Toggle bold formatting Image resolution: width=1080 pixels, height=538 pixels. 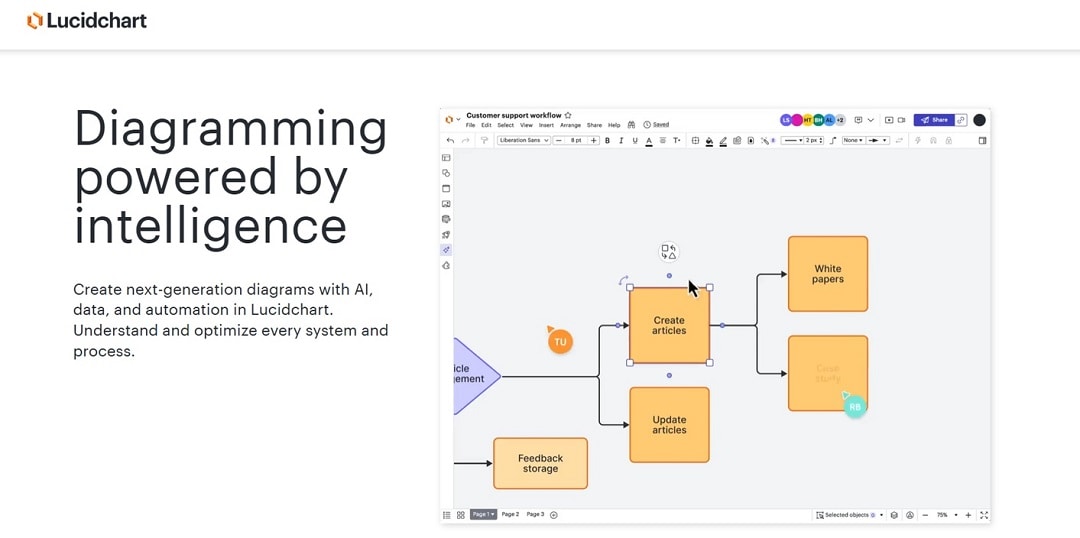608,141
